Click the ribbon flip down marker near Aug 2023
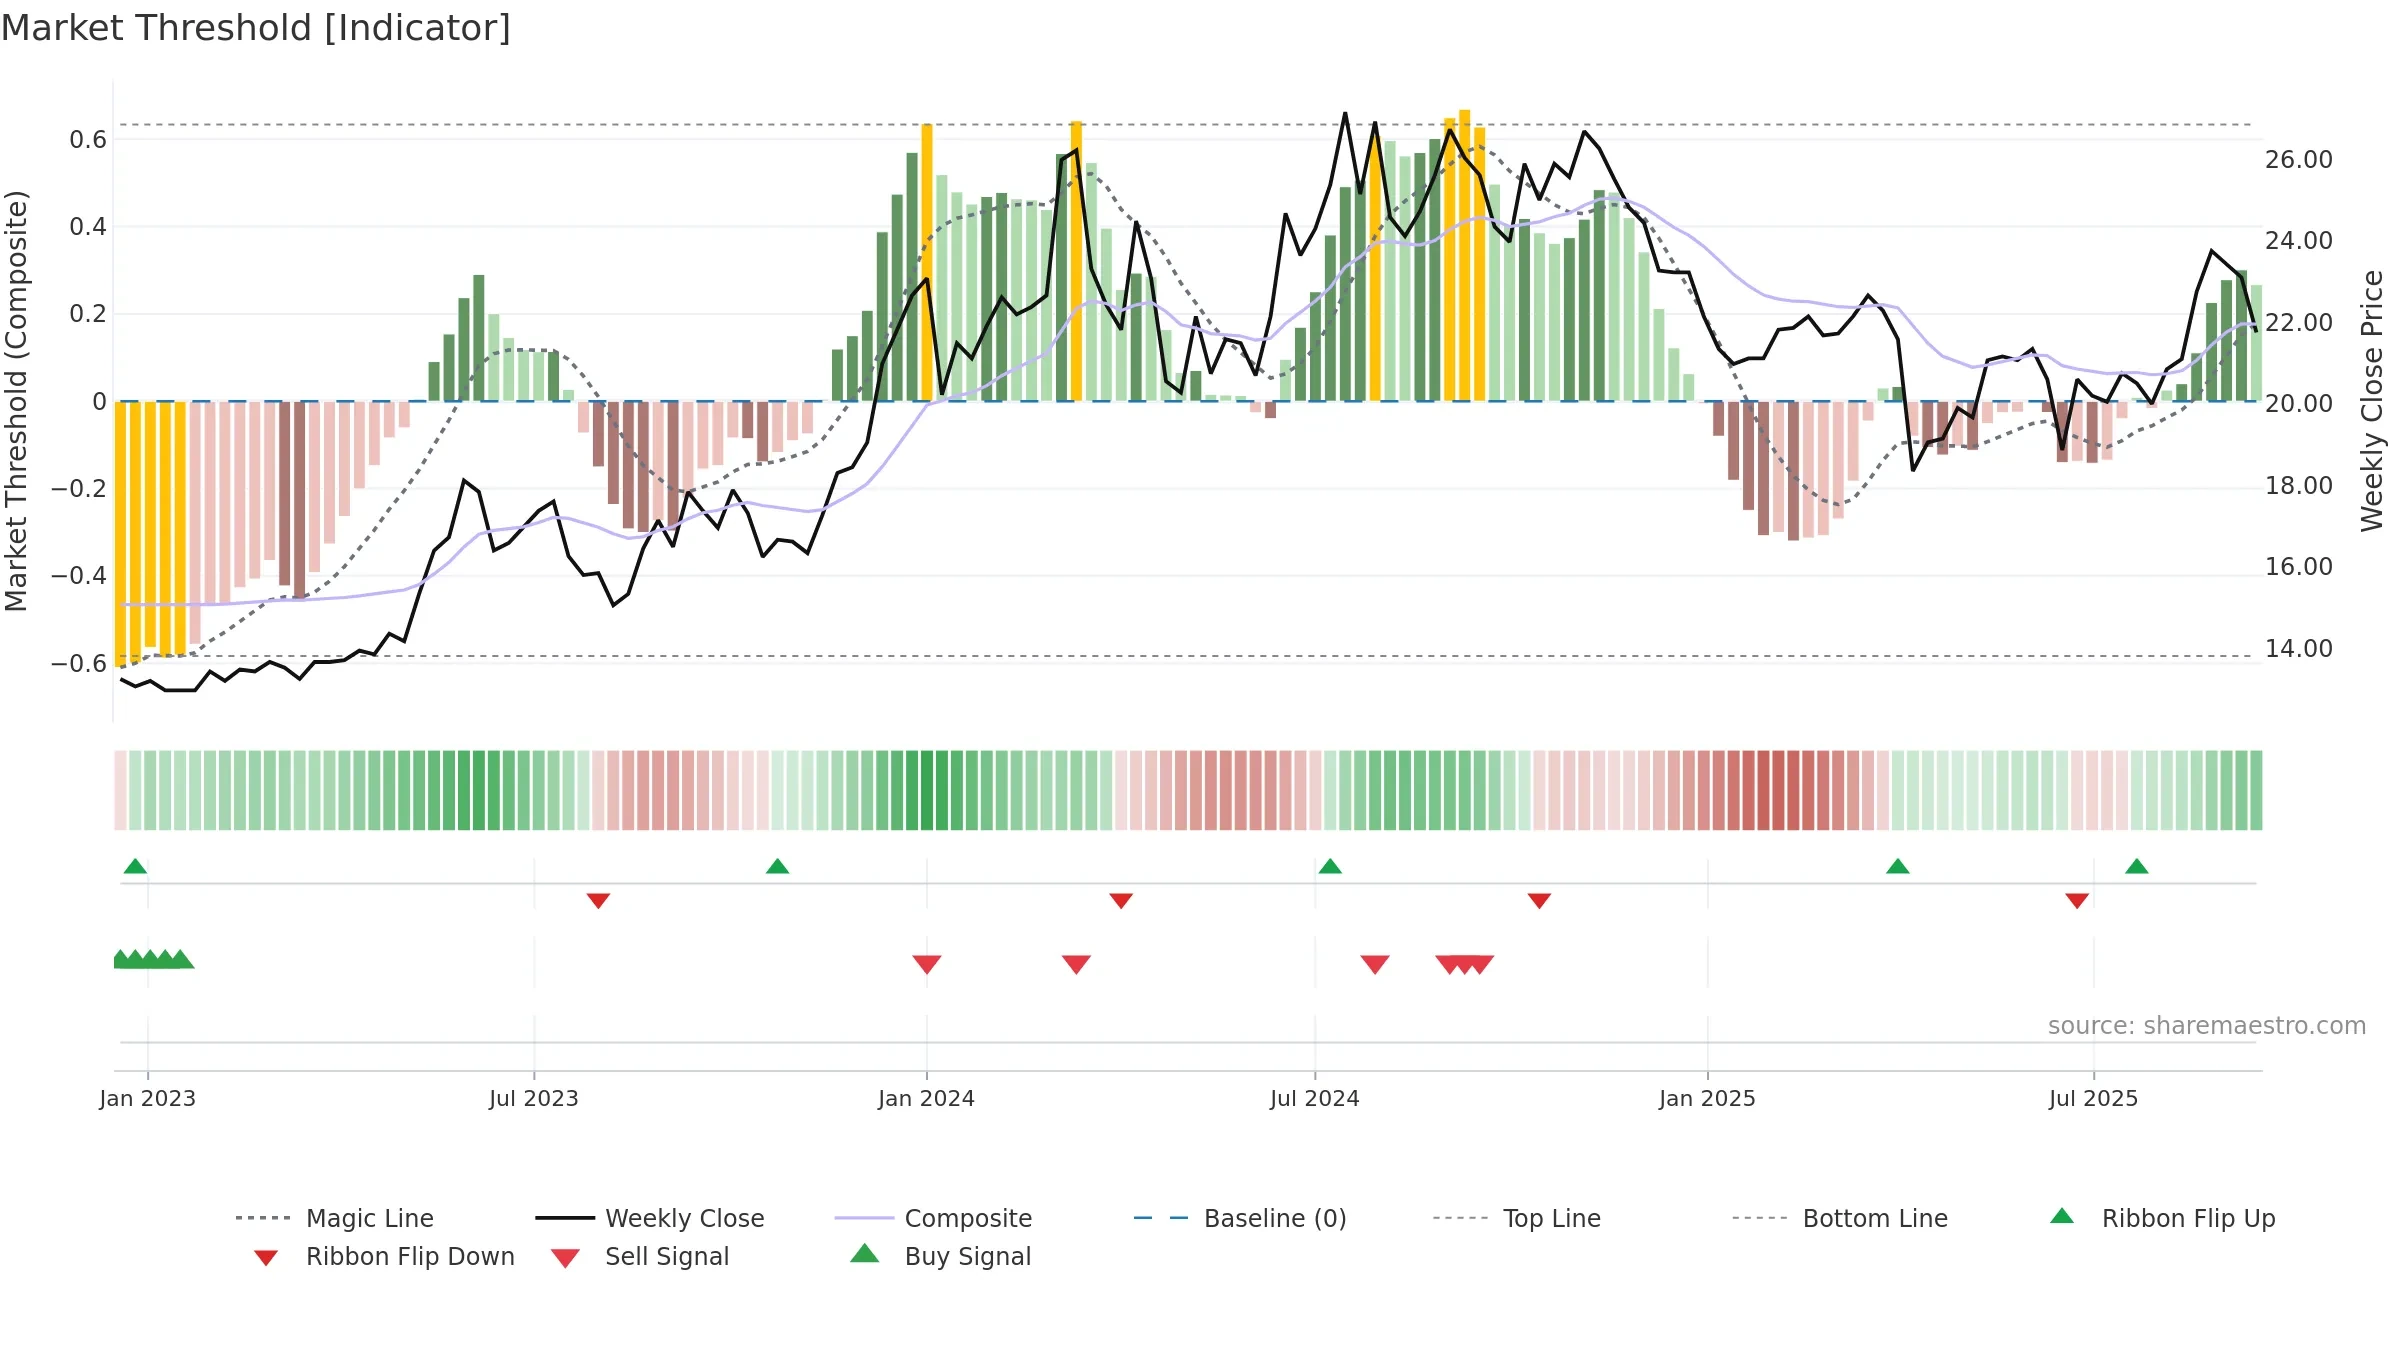This screenshot has height=1350, width=2400. [x=598, y=901]
